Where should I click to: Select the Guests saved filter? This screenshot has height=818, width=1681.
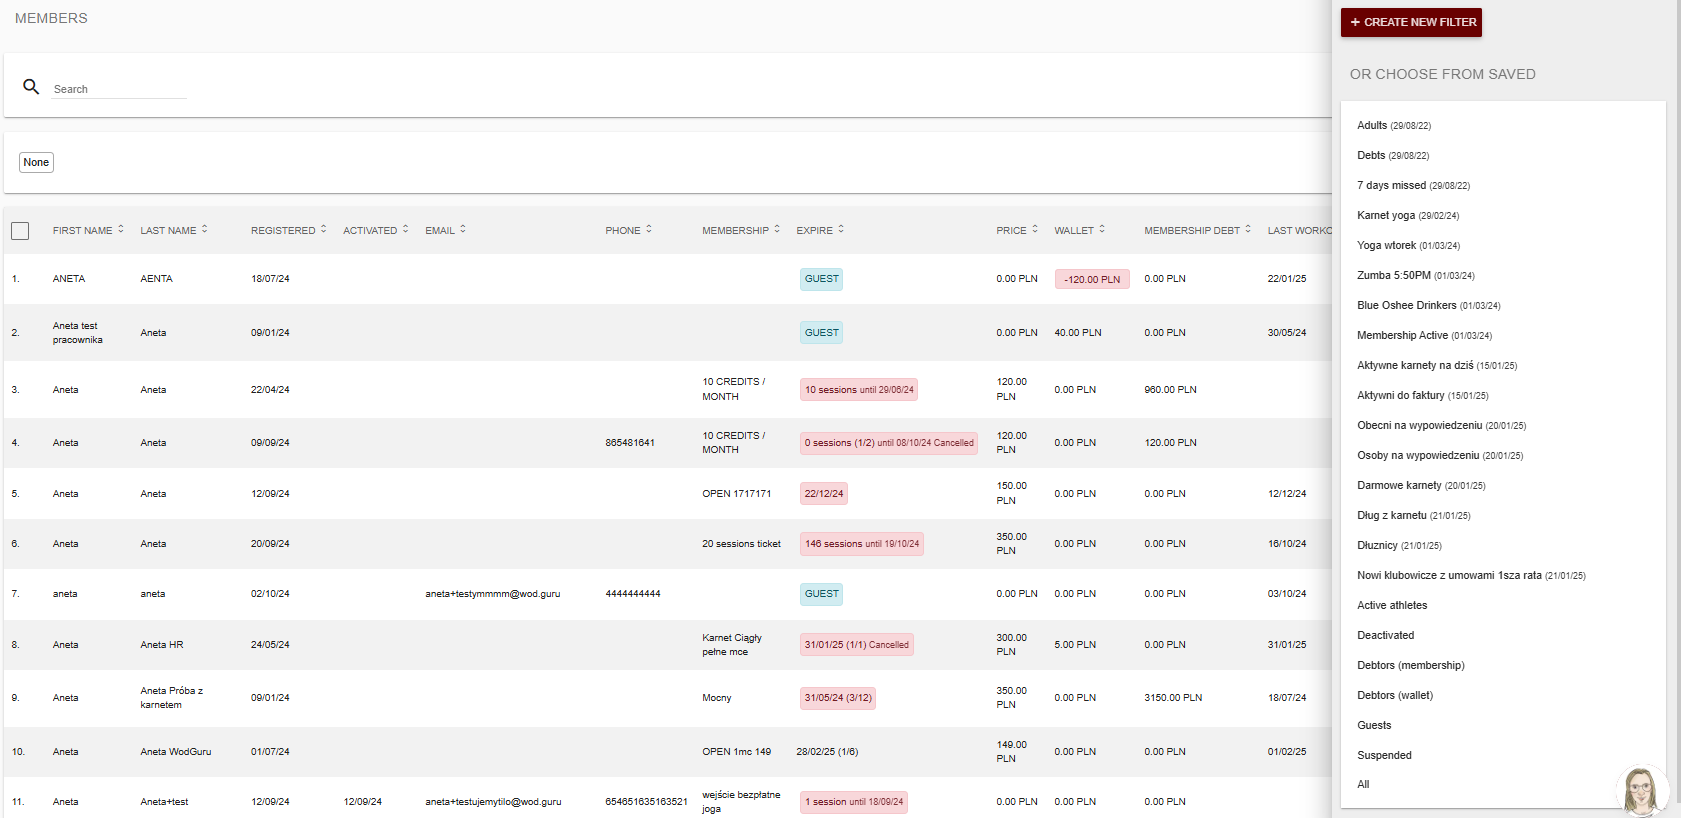pos(1374,726)
